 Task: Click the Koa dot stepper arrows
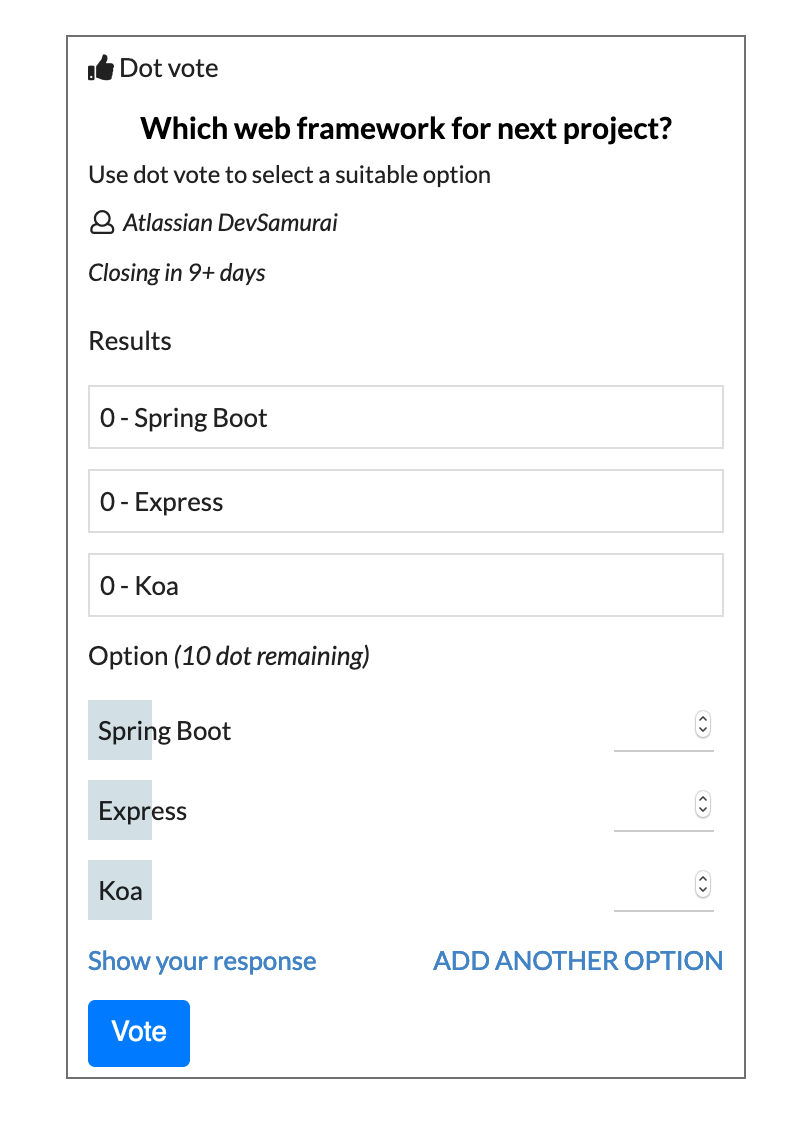coord(703,884)
